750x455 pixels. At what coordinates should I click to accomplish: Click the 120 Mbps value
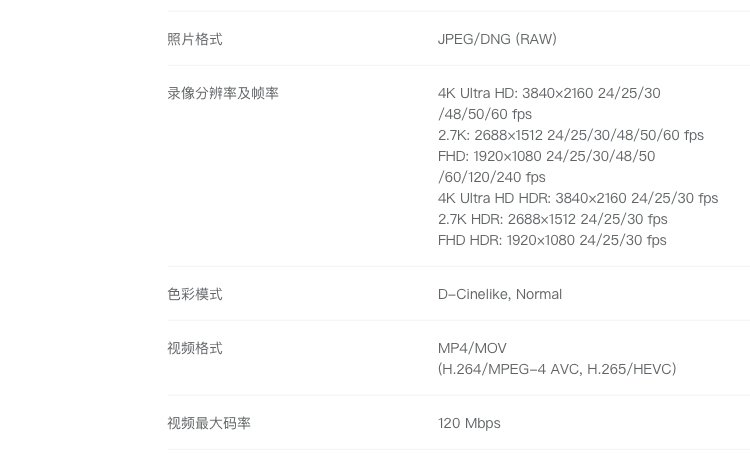(469, 423)
